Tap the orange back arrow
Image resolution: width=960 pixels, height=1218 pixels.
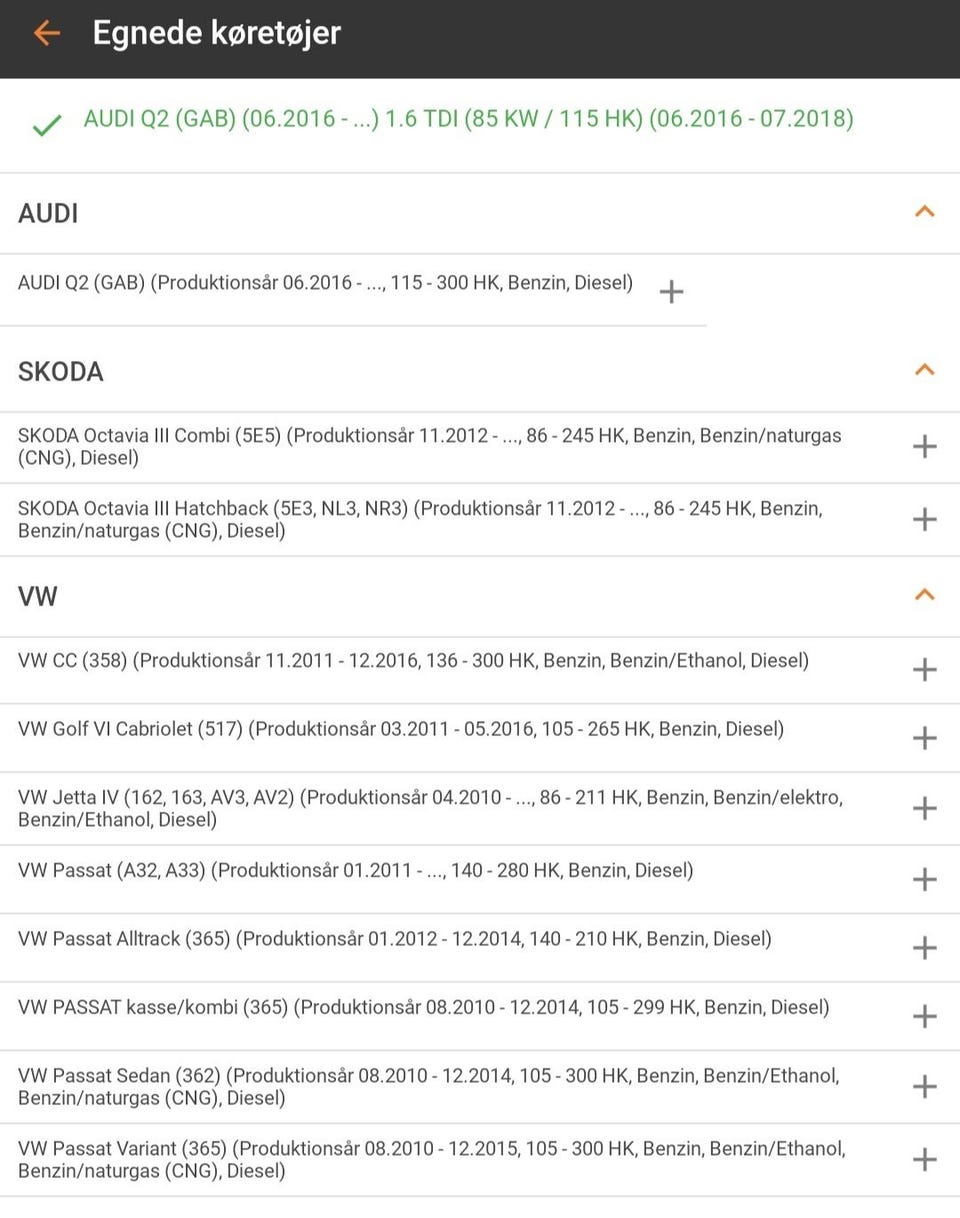[x=46, y=33]
